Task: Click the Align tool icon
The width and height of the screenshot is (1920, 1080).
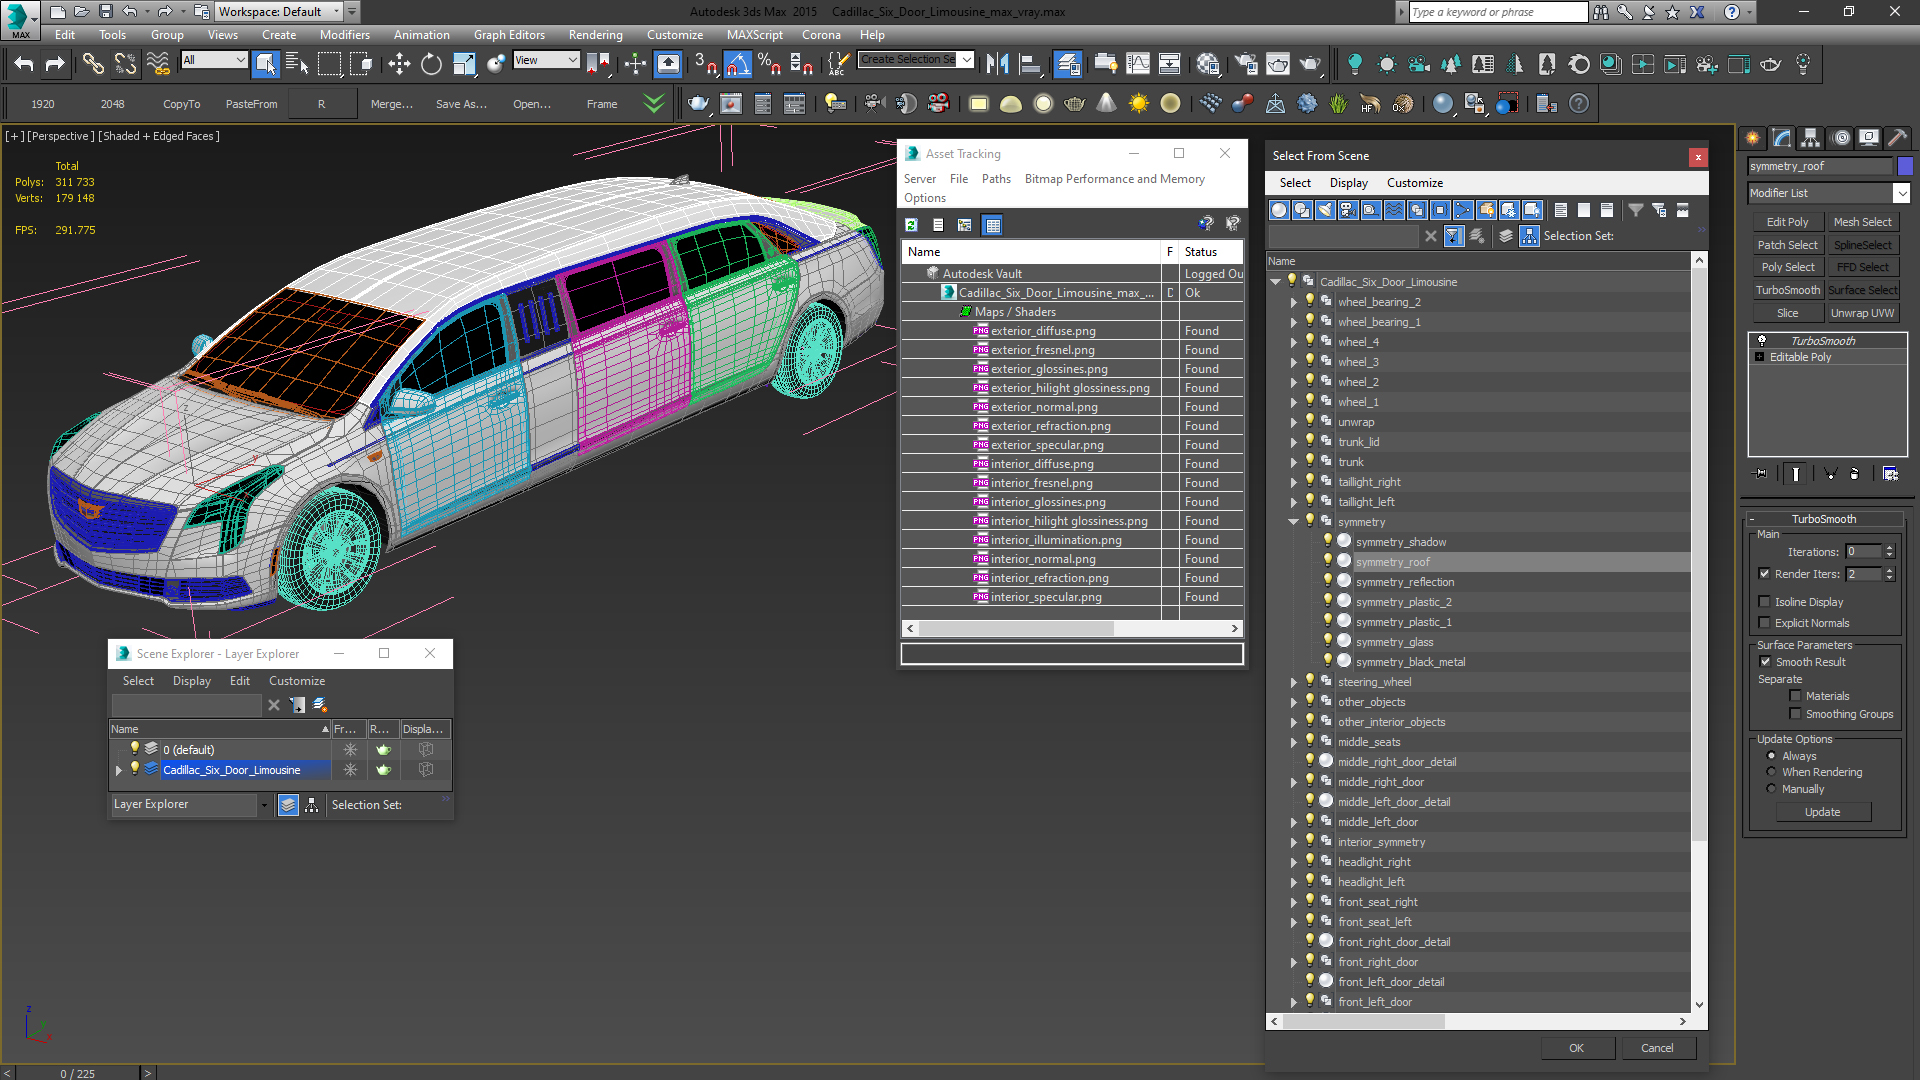Action: [x=1029, y=64]
